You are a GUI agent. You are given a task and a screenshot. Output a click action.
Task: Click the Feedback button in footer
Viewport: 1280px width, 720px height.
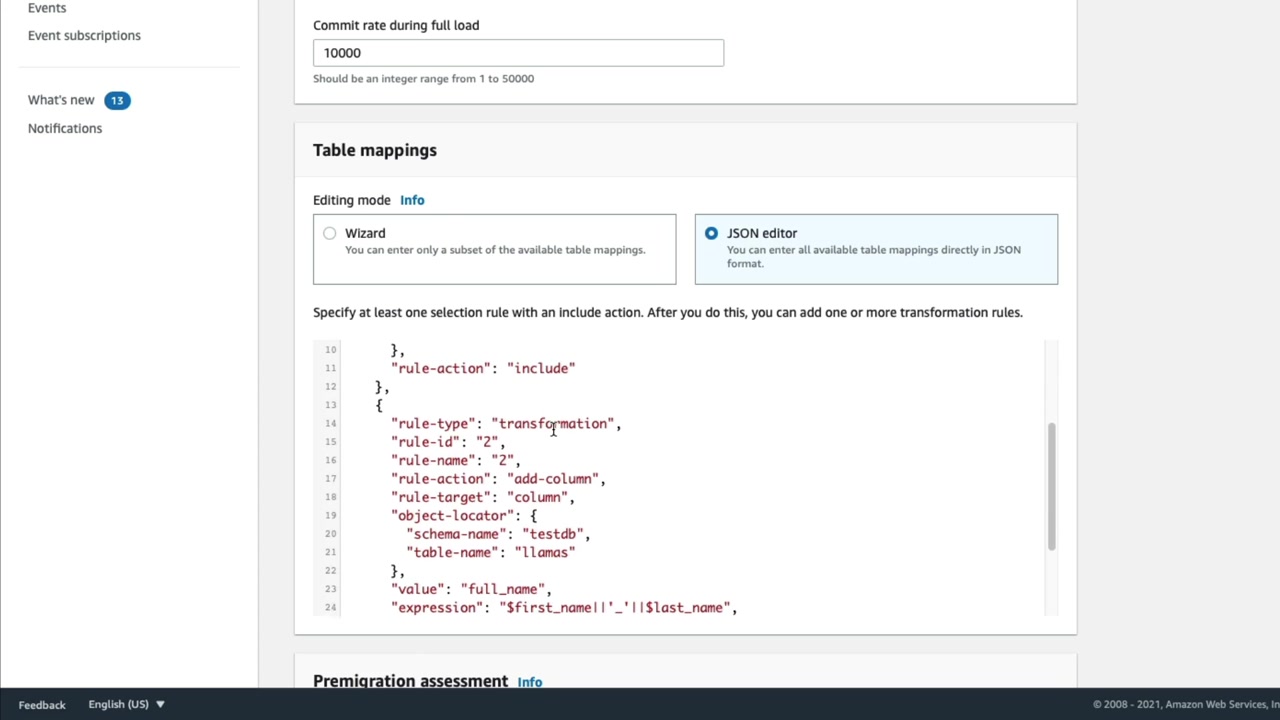(42, 704)
